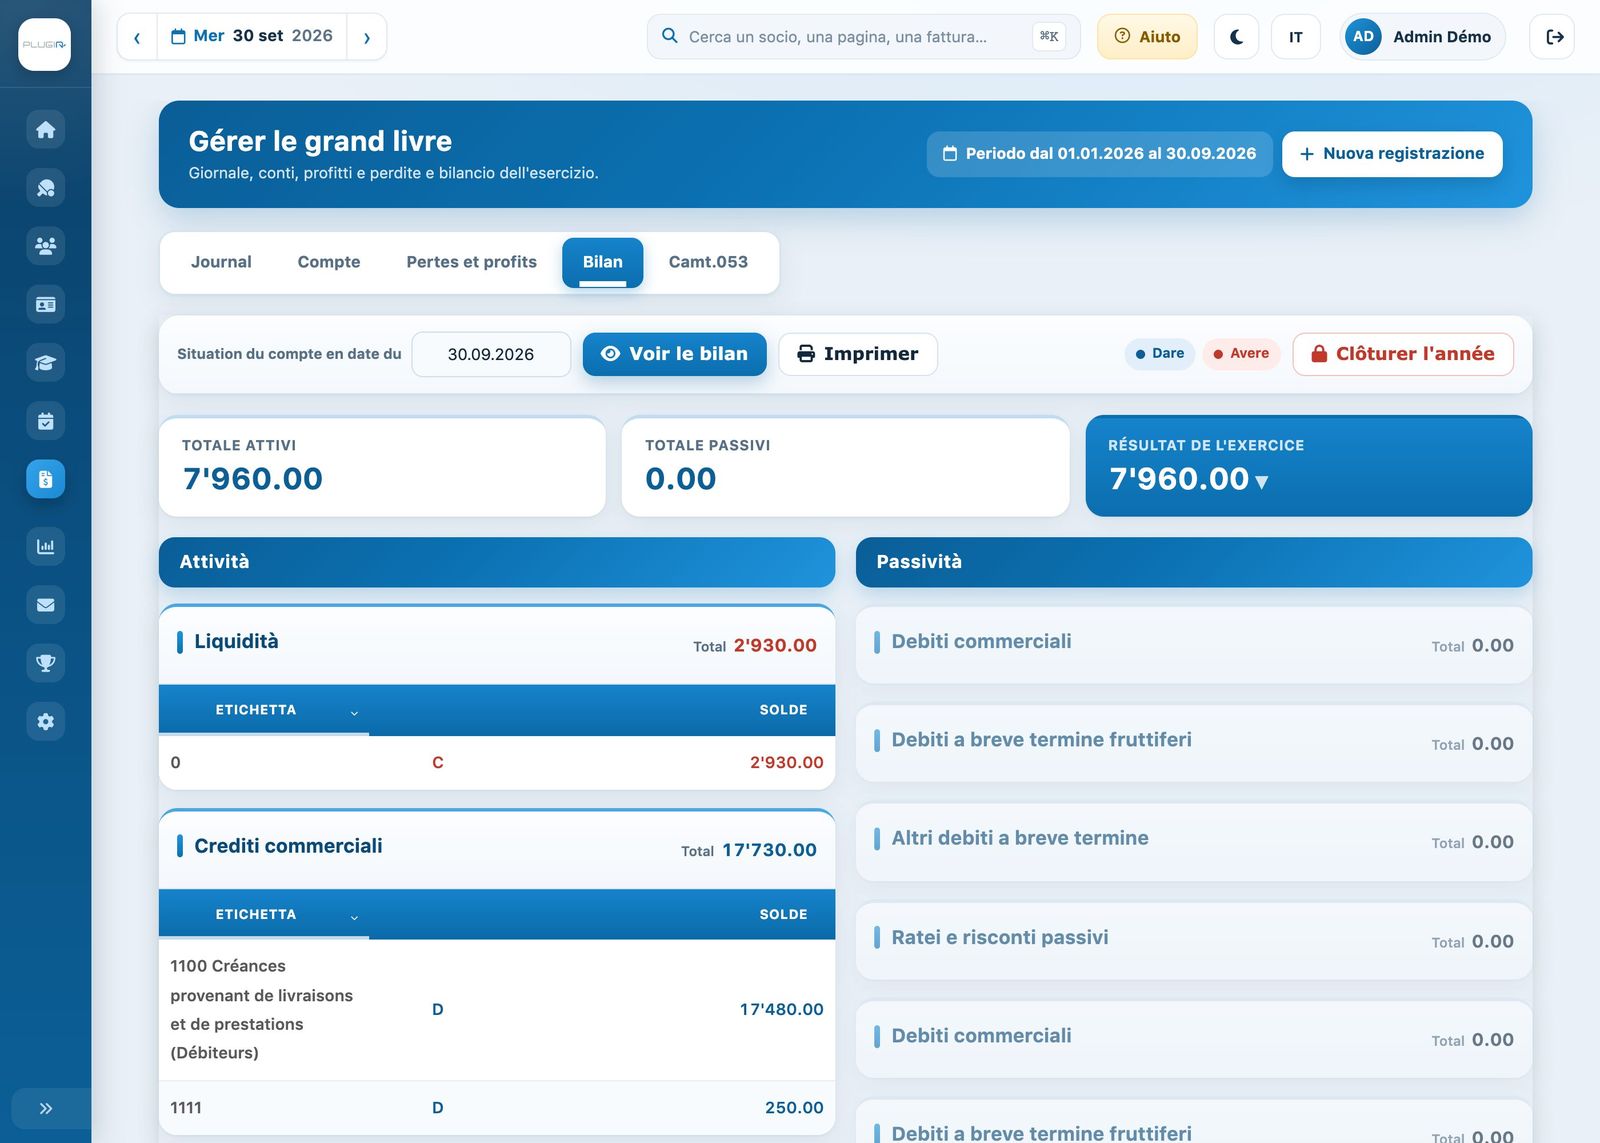Open the home icon in sidebar
The width and height of the screenshot is (1600, 1143).
(x=45, y=129)
